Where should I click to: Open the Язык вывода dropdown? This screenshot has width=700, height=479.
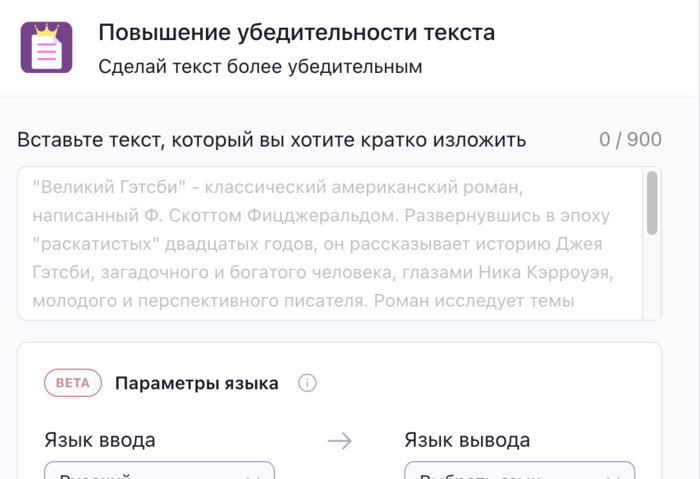point(519,470)
